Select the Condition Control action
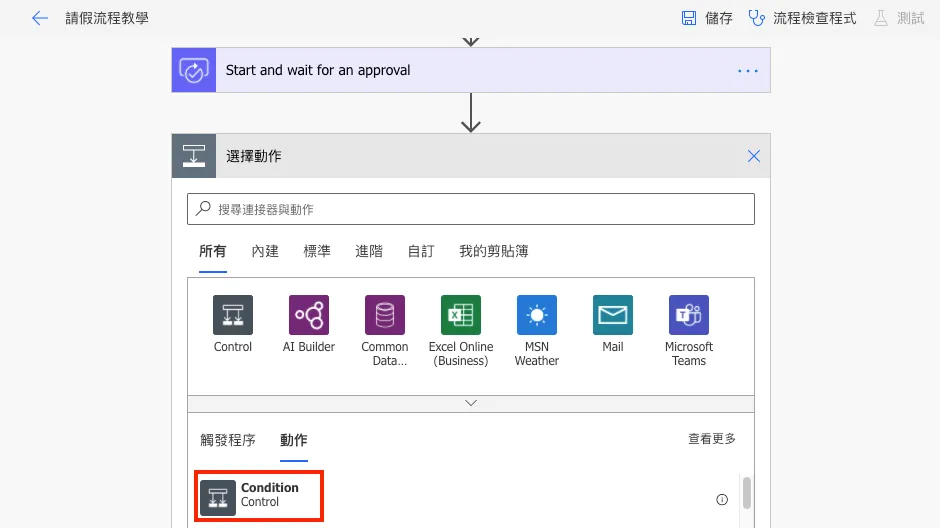The image size is (940, 528). [259, 496]
